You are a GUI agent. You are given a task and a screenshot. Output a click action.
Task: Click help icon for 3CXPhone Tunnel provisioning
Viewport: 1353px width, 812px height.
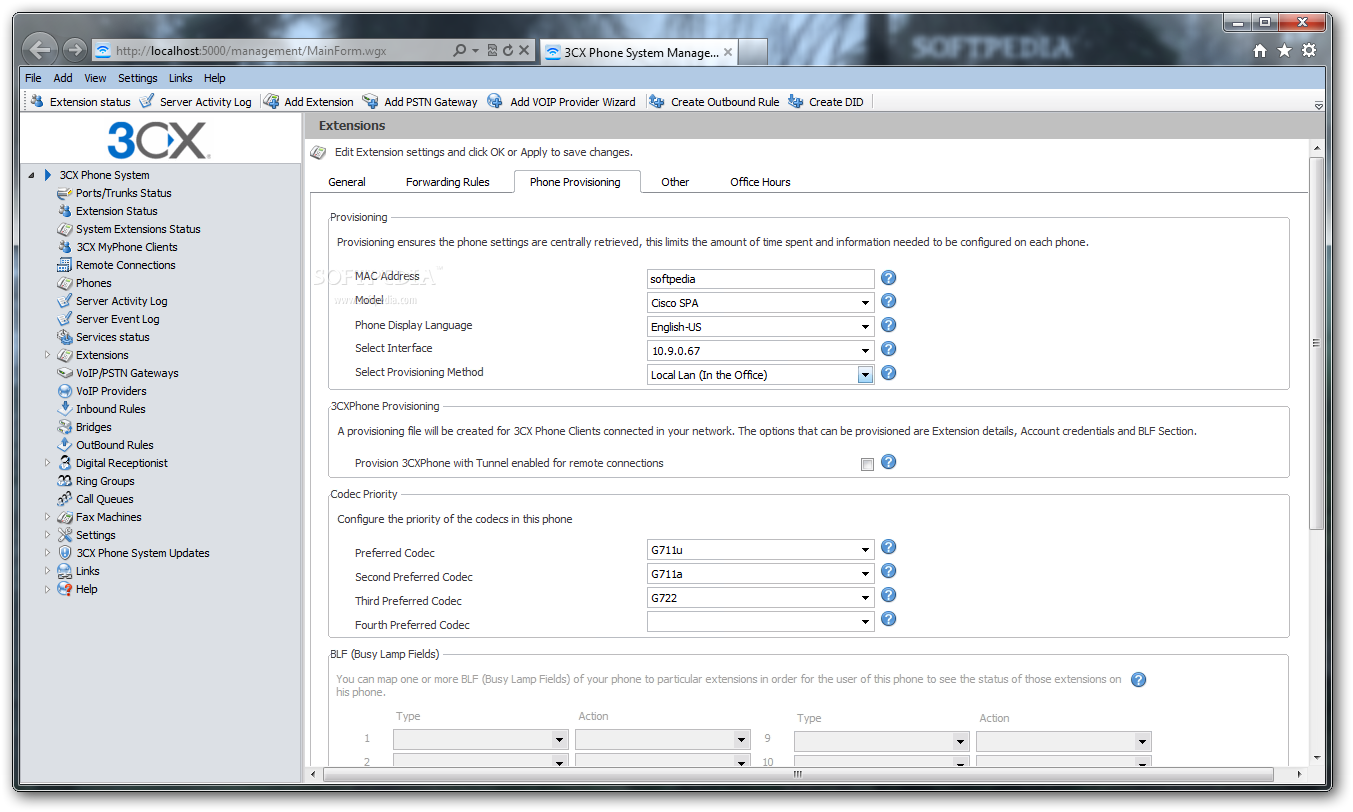coord(888,462)
